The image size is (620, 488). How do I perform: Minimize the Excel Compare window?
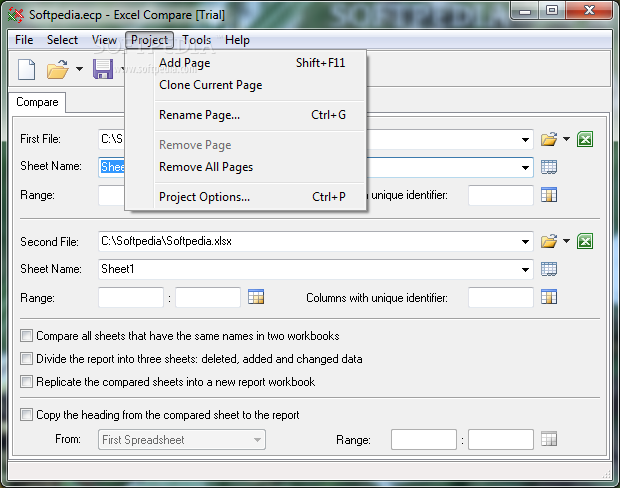525,10
